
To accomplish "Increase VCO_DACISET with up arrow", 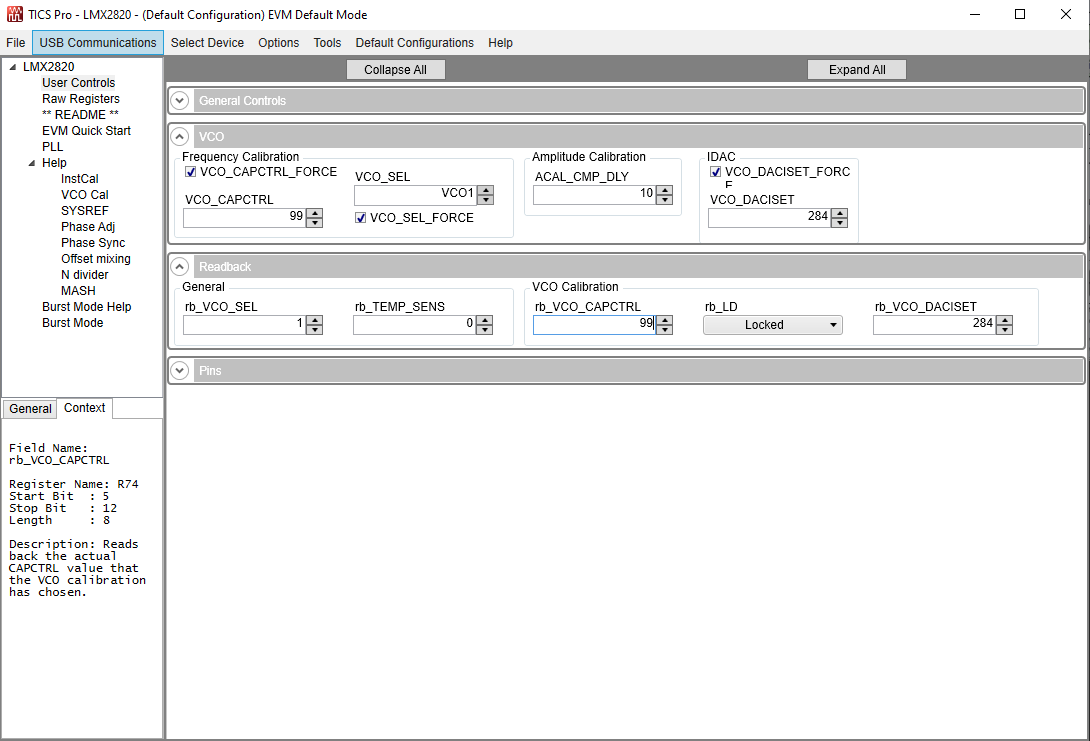I will [x=840, y=213].
